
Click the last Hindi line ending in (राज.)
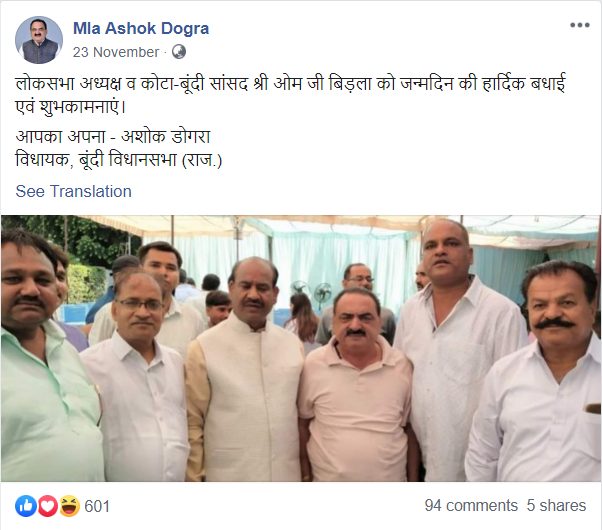click(119, 160)
